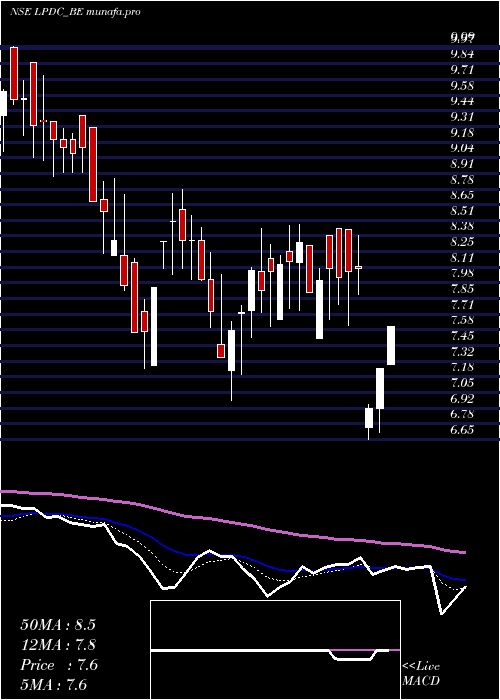The image size is (500, 700).
Task: Select the 9.84 price axis label
Action: (x=462, y=54)
